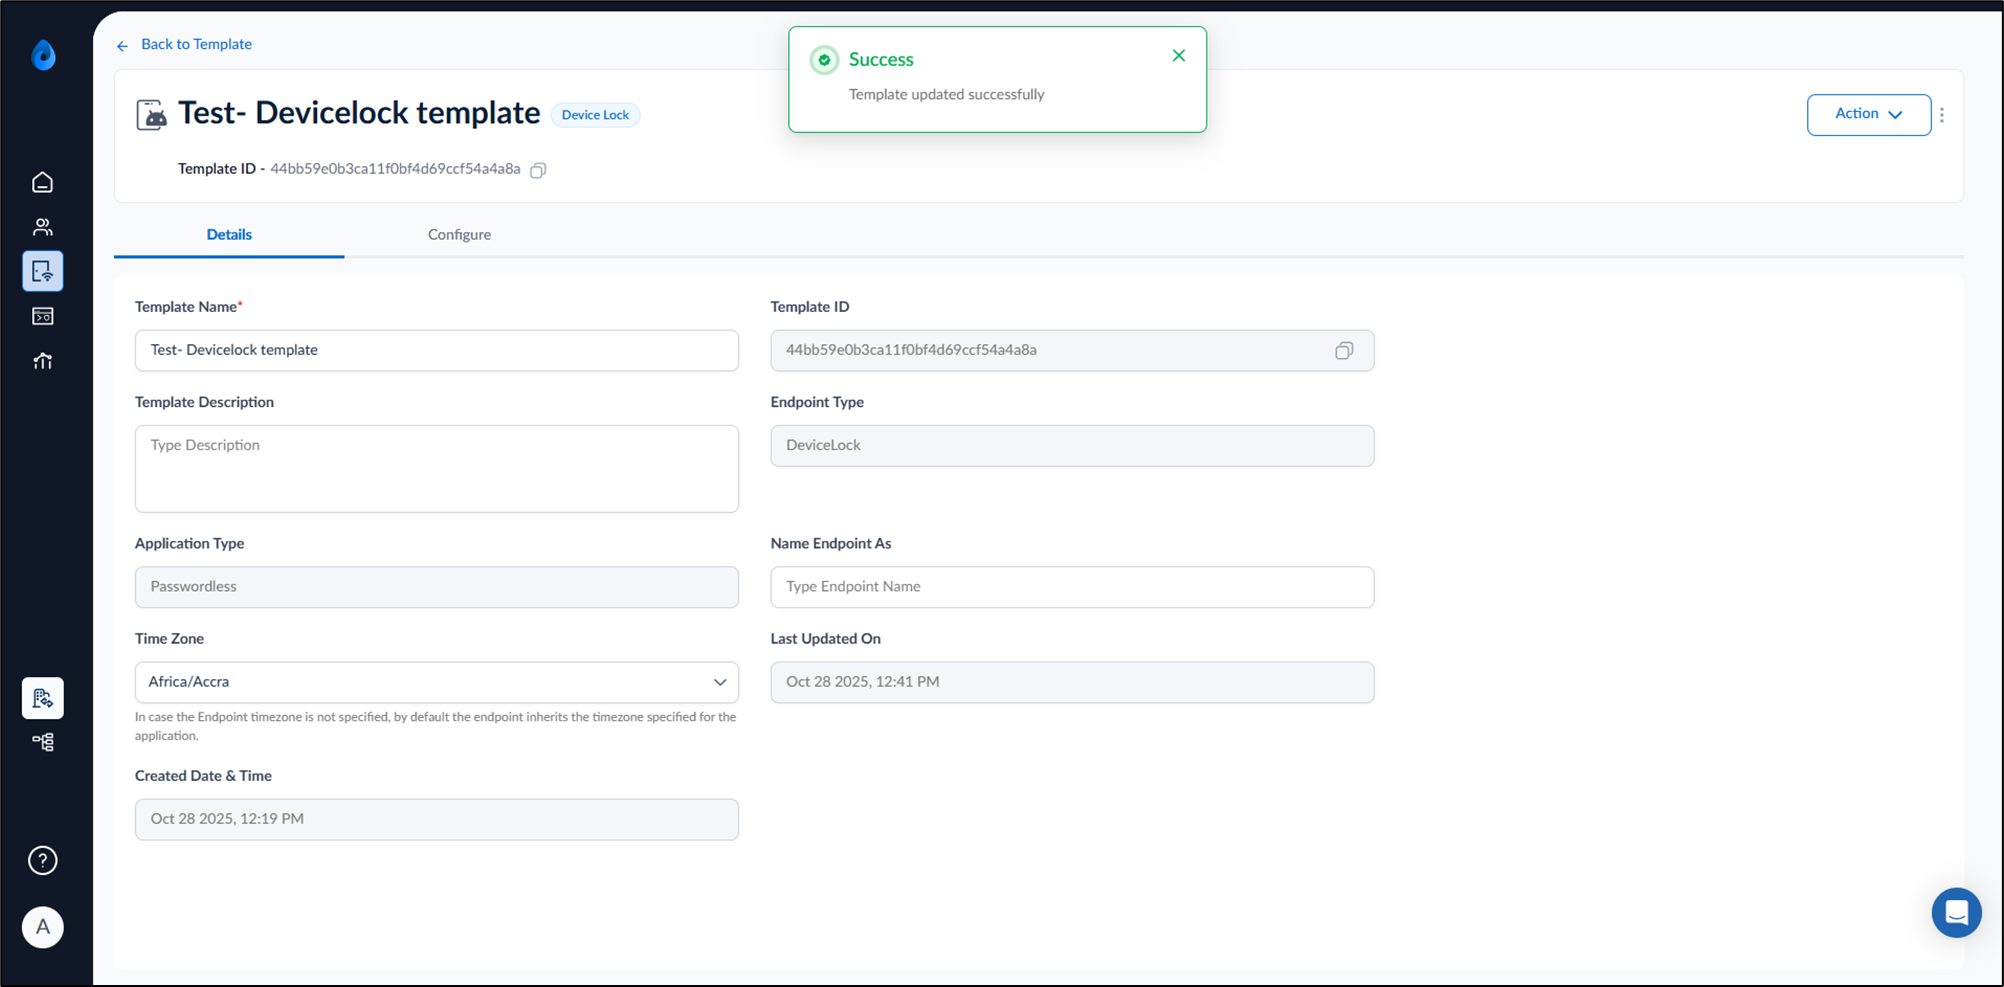
Task: Click the 'Test- Devicelock template' page title
Action: tap(359, 113)
